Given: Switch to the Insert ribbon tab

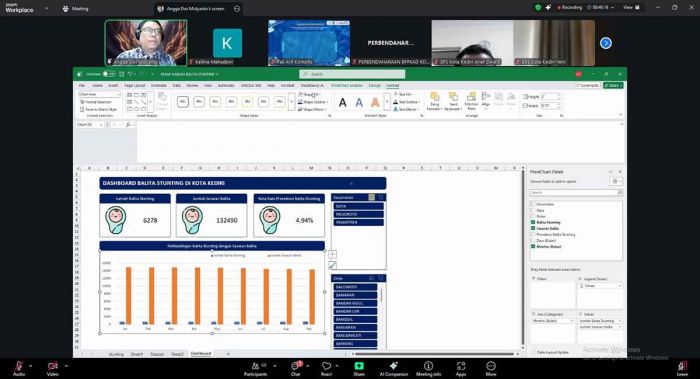Looking at the screenshot, I should point(113,85).
